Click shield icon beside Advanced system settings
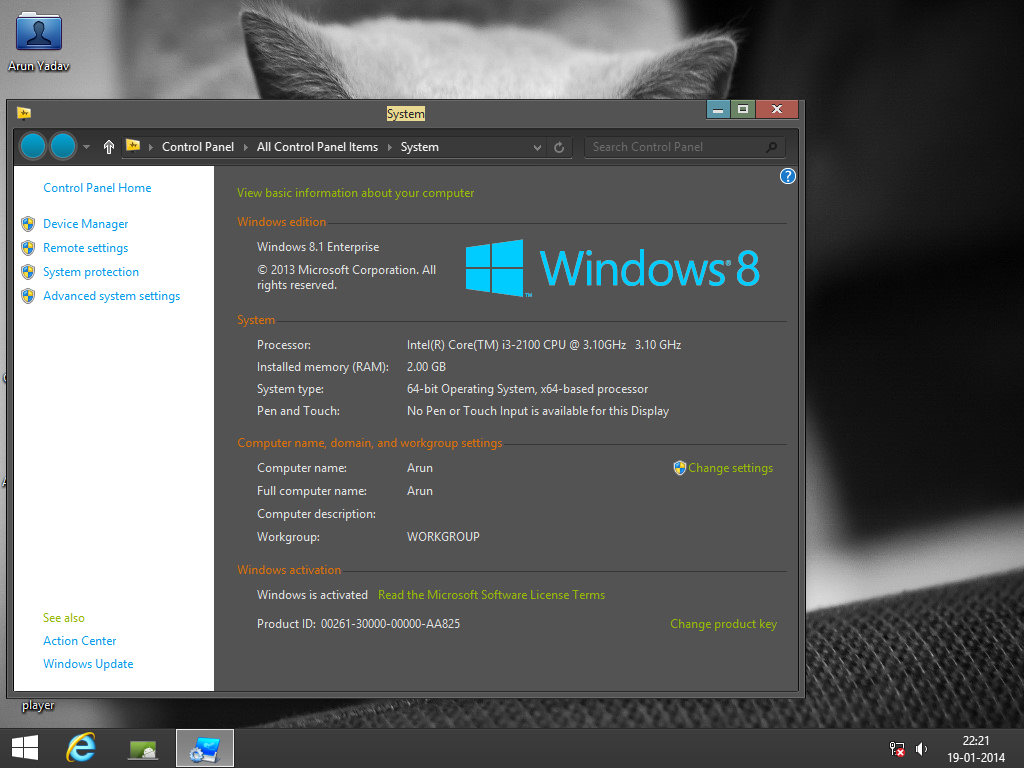Screen dimensions: 1024x768 (28, 296)
